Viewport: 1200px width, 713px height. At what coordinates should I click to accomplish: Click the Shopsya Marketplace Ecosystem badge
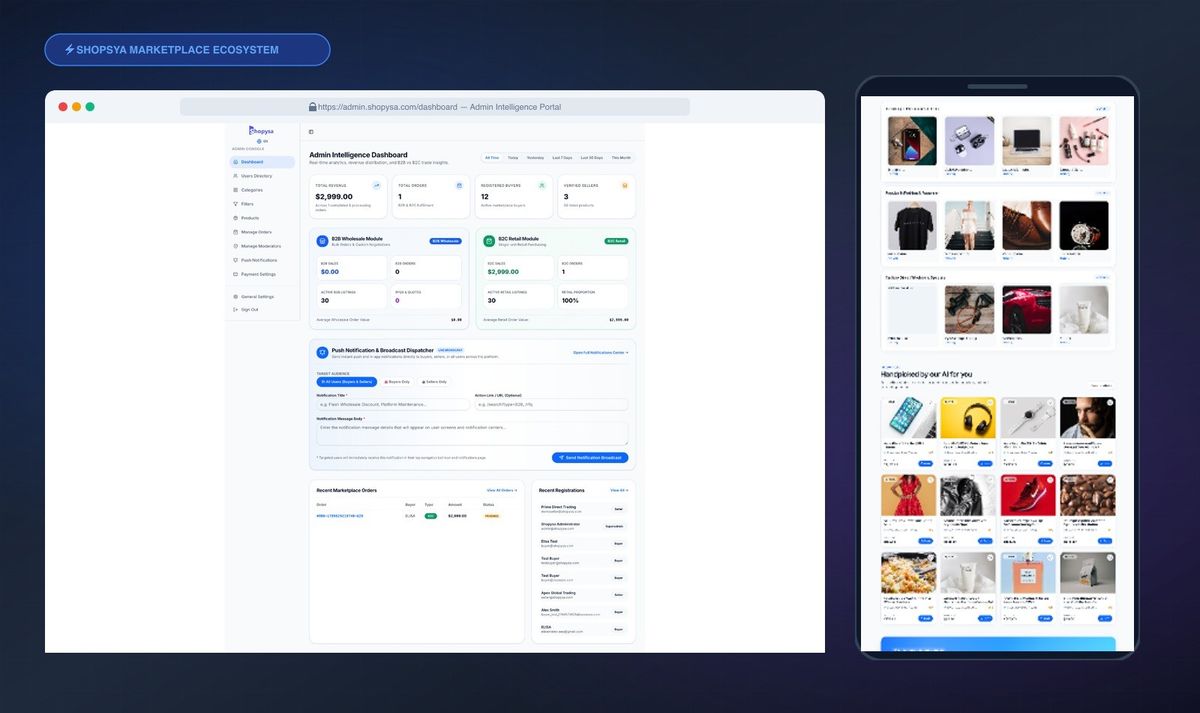(187, 50)
